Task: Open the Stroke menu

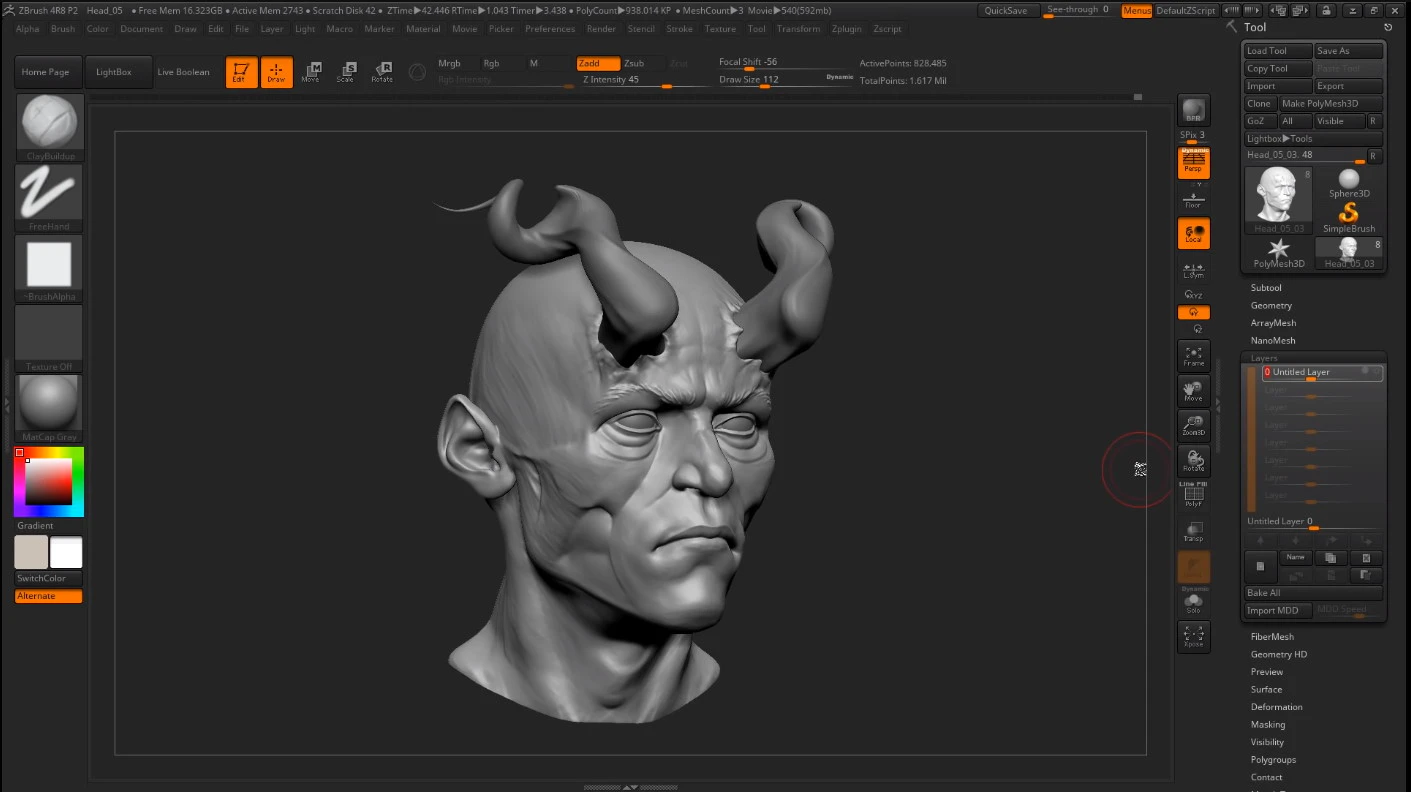Action: (680, 29)
